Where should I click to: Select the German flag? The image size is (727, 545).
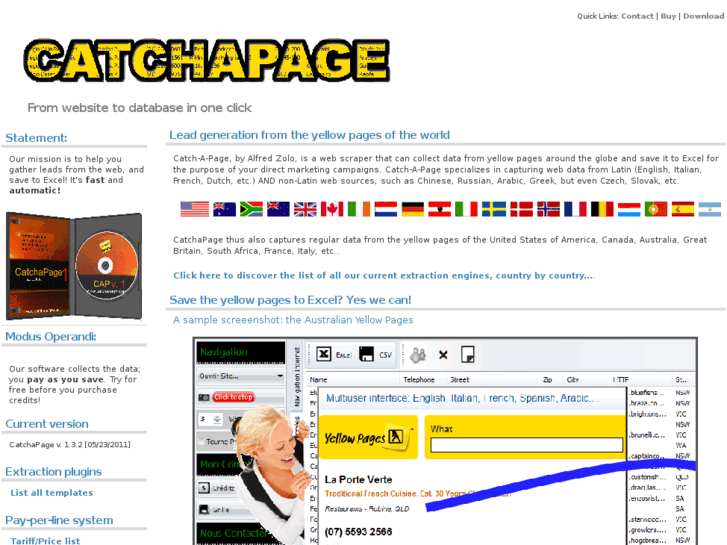pyautogui.click(x=413, y=209)
